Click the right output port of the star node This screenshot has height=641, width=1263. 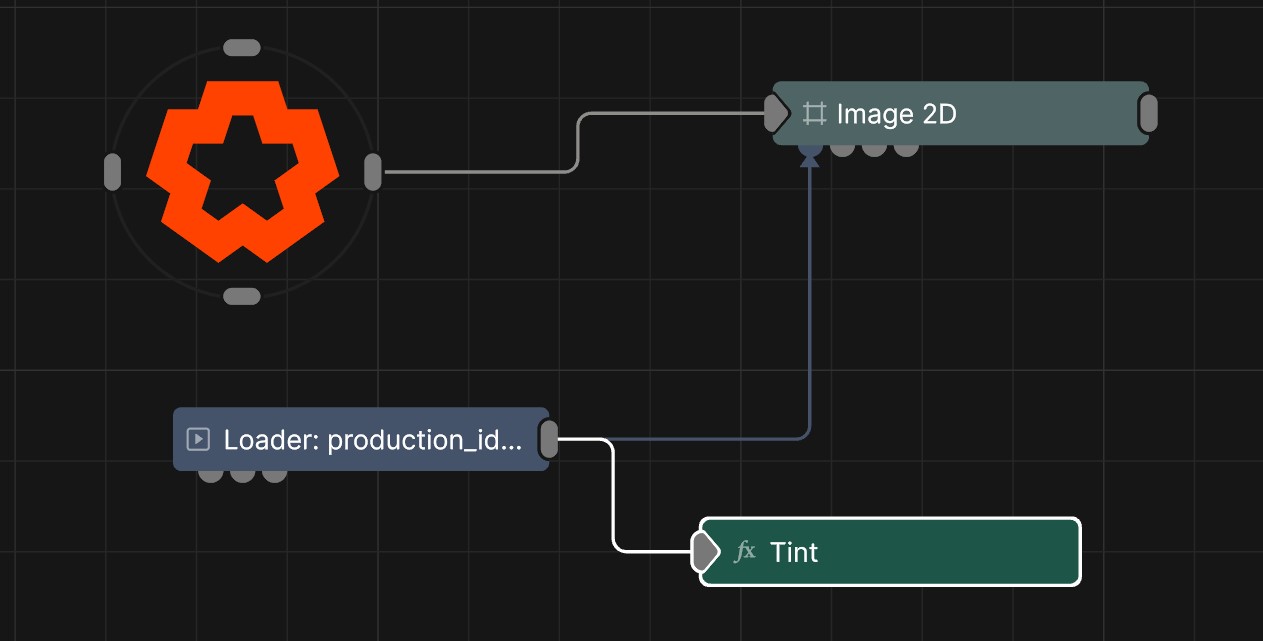tap(374, 170)
